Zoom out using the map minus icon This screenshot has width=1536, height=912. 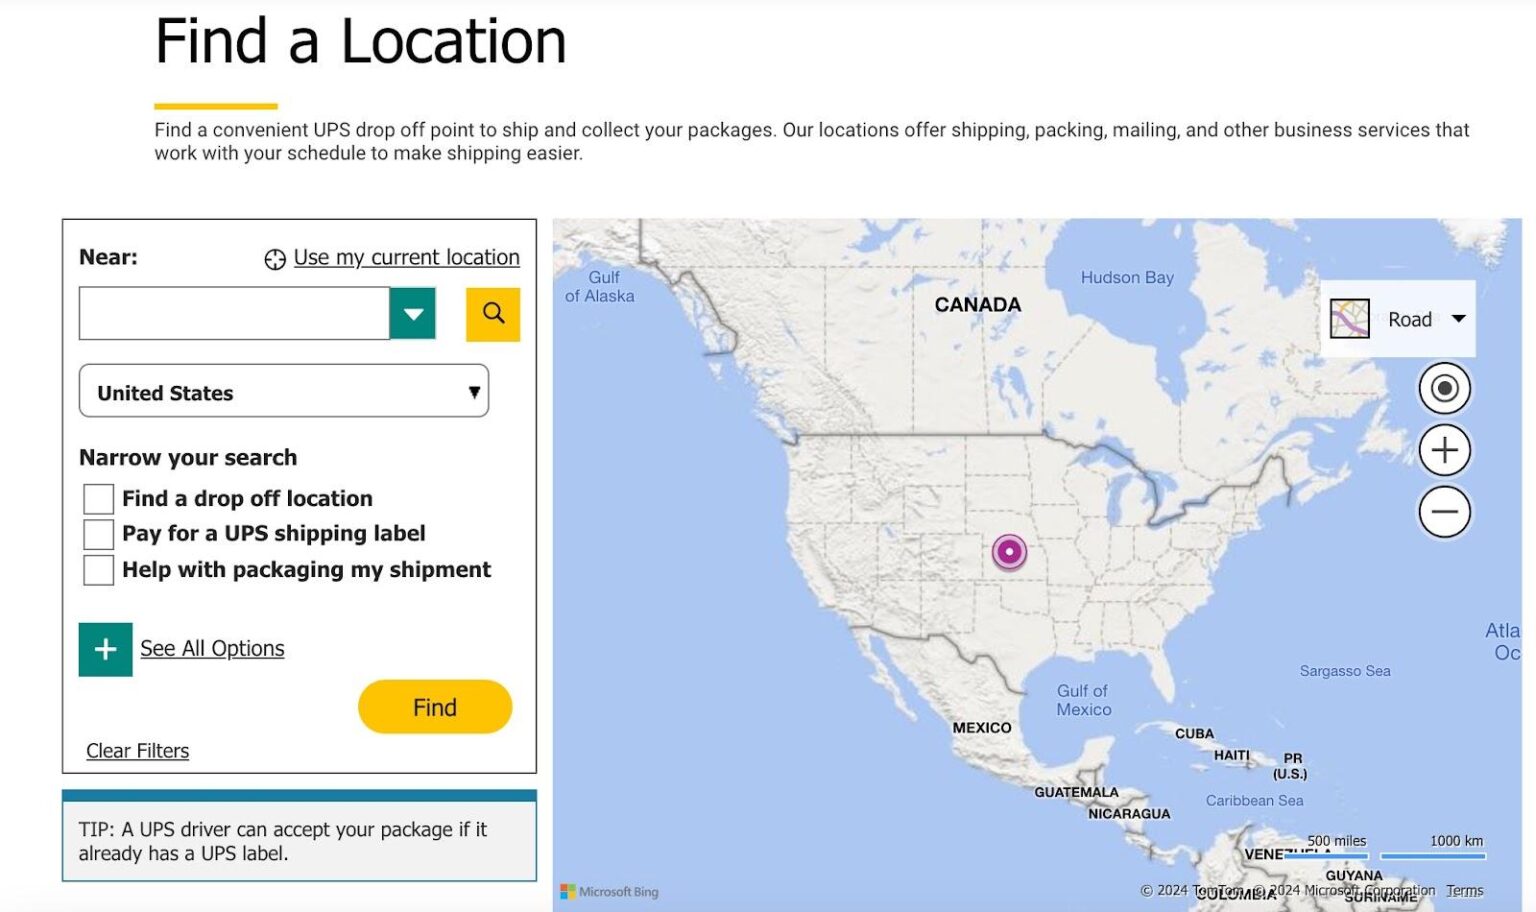(1443, 511)
